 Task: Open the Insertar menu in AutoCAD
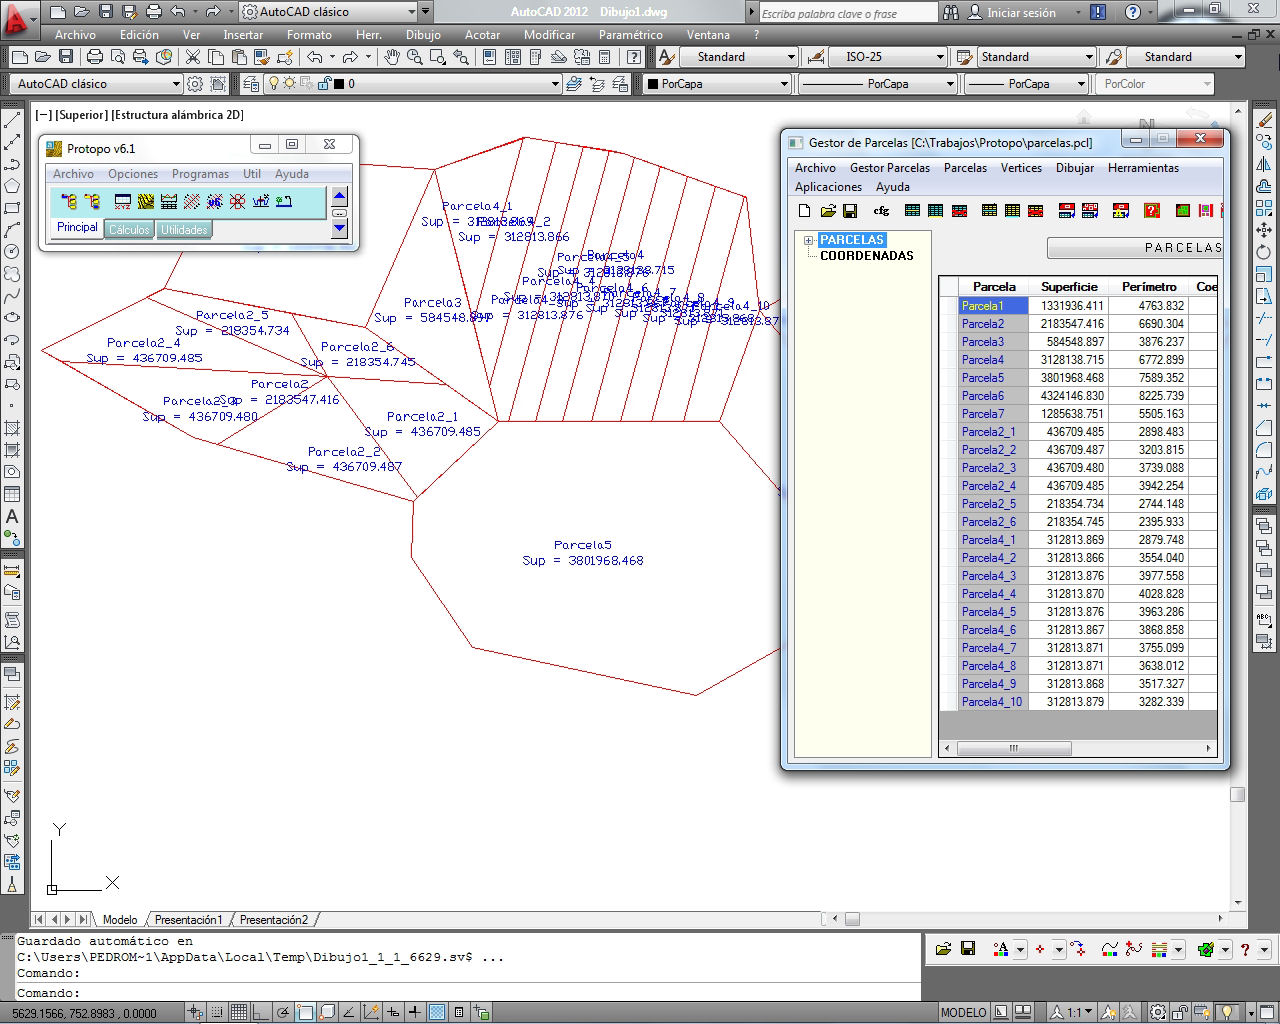tap(243, 35)
